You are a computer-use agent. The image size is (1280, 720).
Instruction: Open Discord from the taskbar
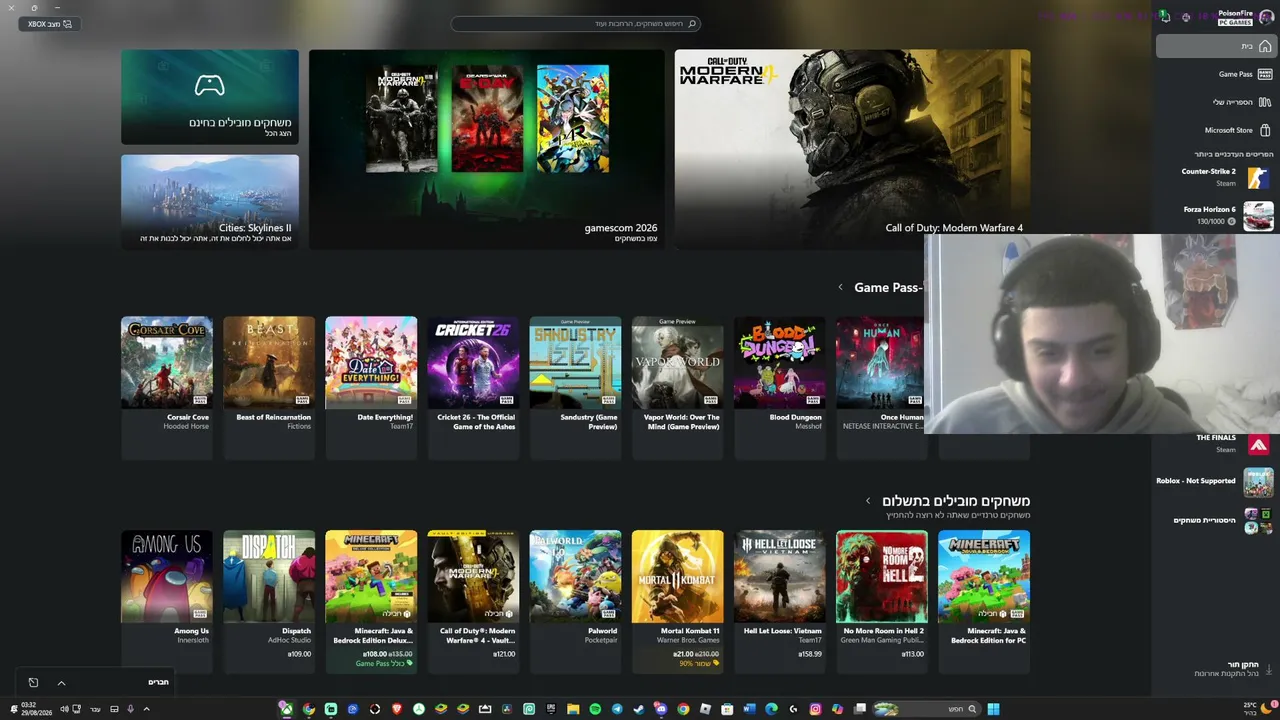click(x=661, y=709)
